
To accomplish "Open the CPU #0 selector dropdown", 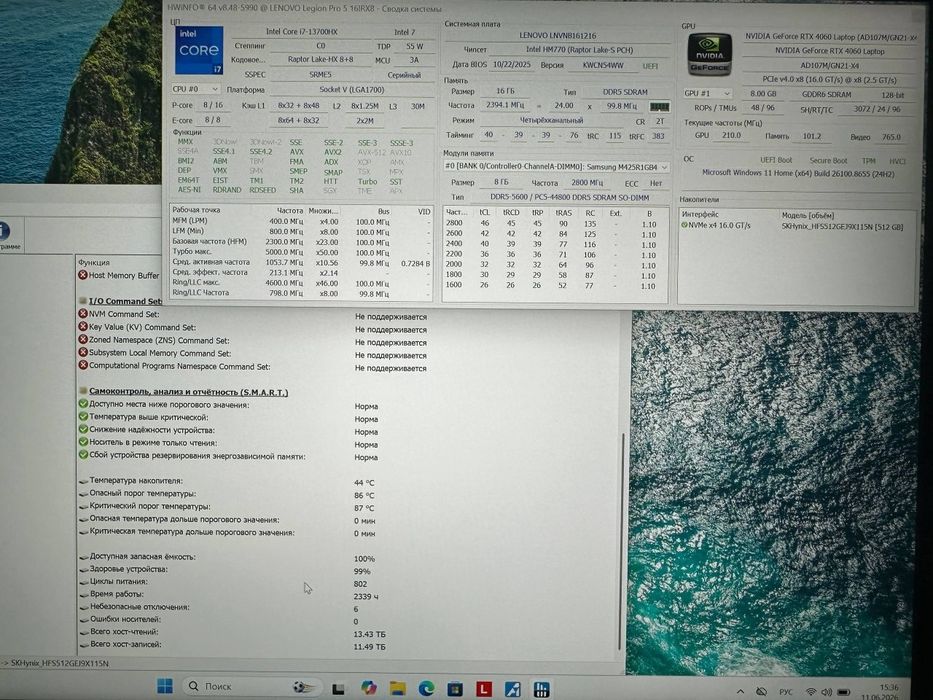I will [x=195, y=89].
